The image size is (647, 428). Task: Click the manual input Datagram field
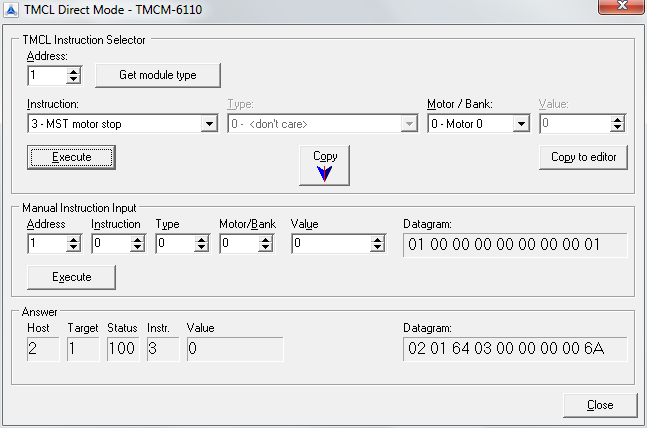[514, 245]
